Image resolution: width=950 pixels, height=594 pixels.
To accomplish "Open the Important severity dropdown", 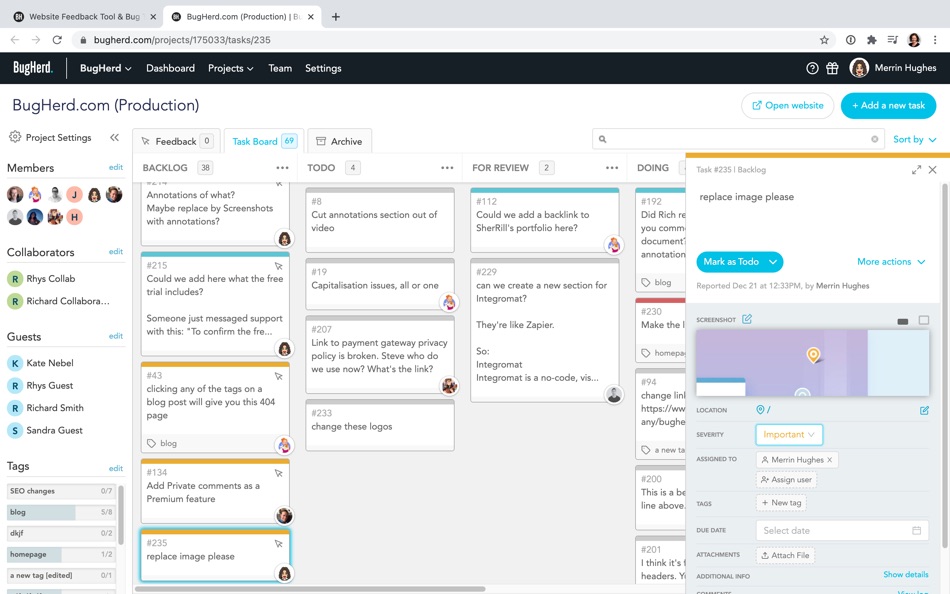I will pos(789,435).
